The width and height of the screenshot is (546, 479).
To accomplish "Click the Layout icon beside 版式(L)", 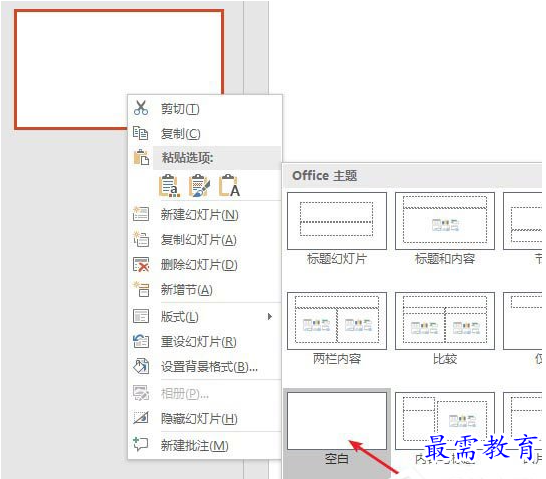I will click(x=141, y=316).
